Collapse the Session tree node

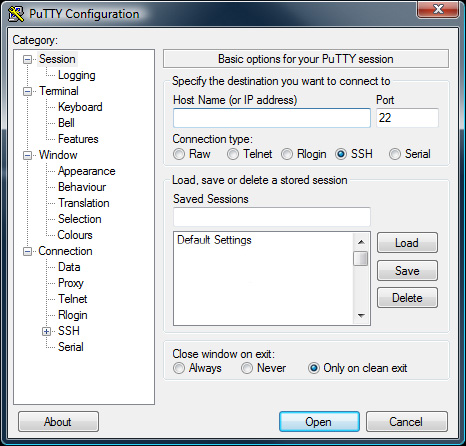(27, 60)
